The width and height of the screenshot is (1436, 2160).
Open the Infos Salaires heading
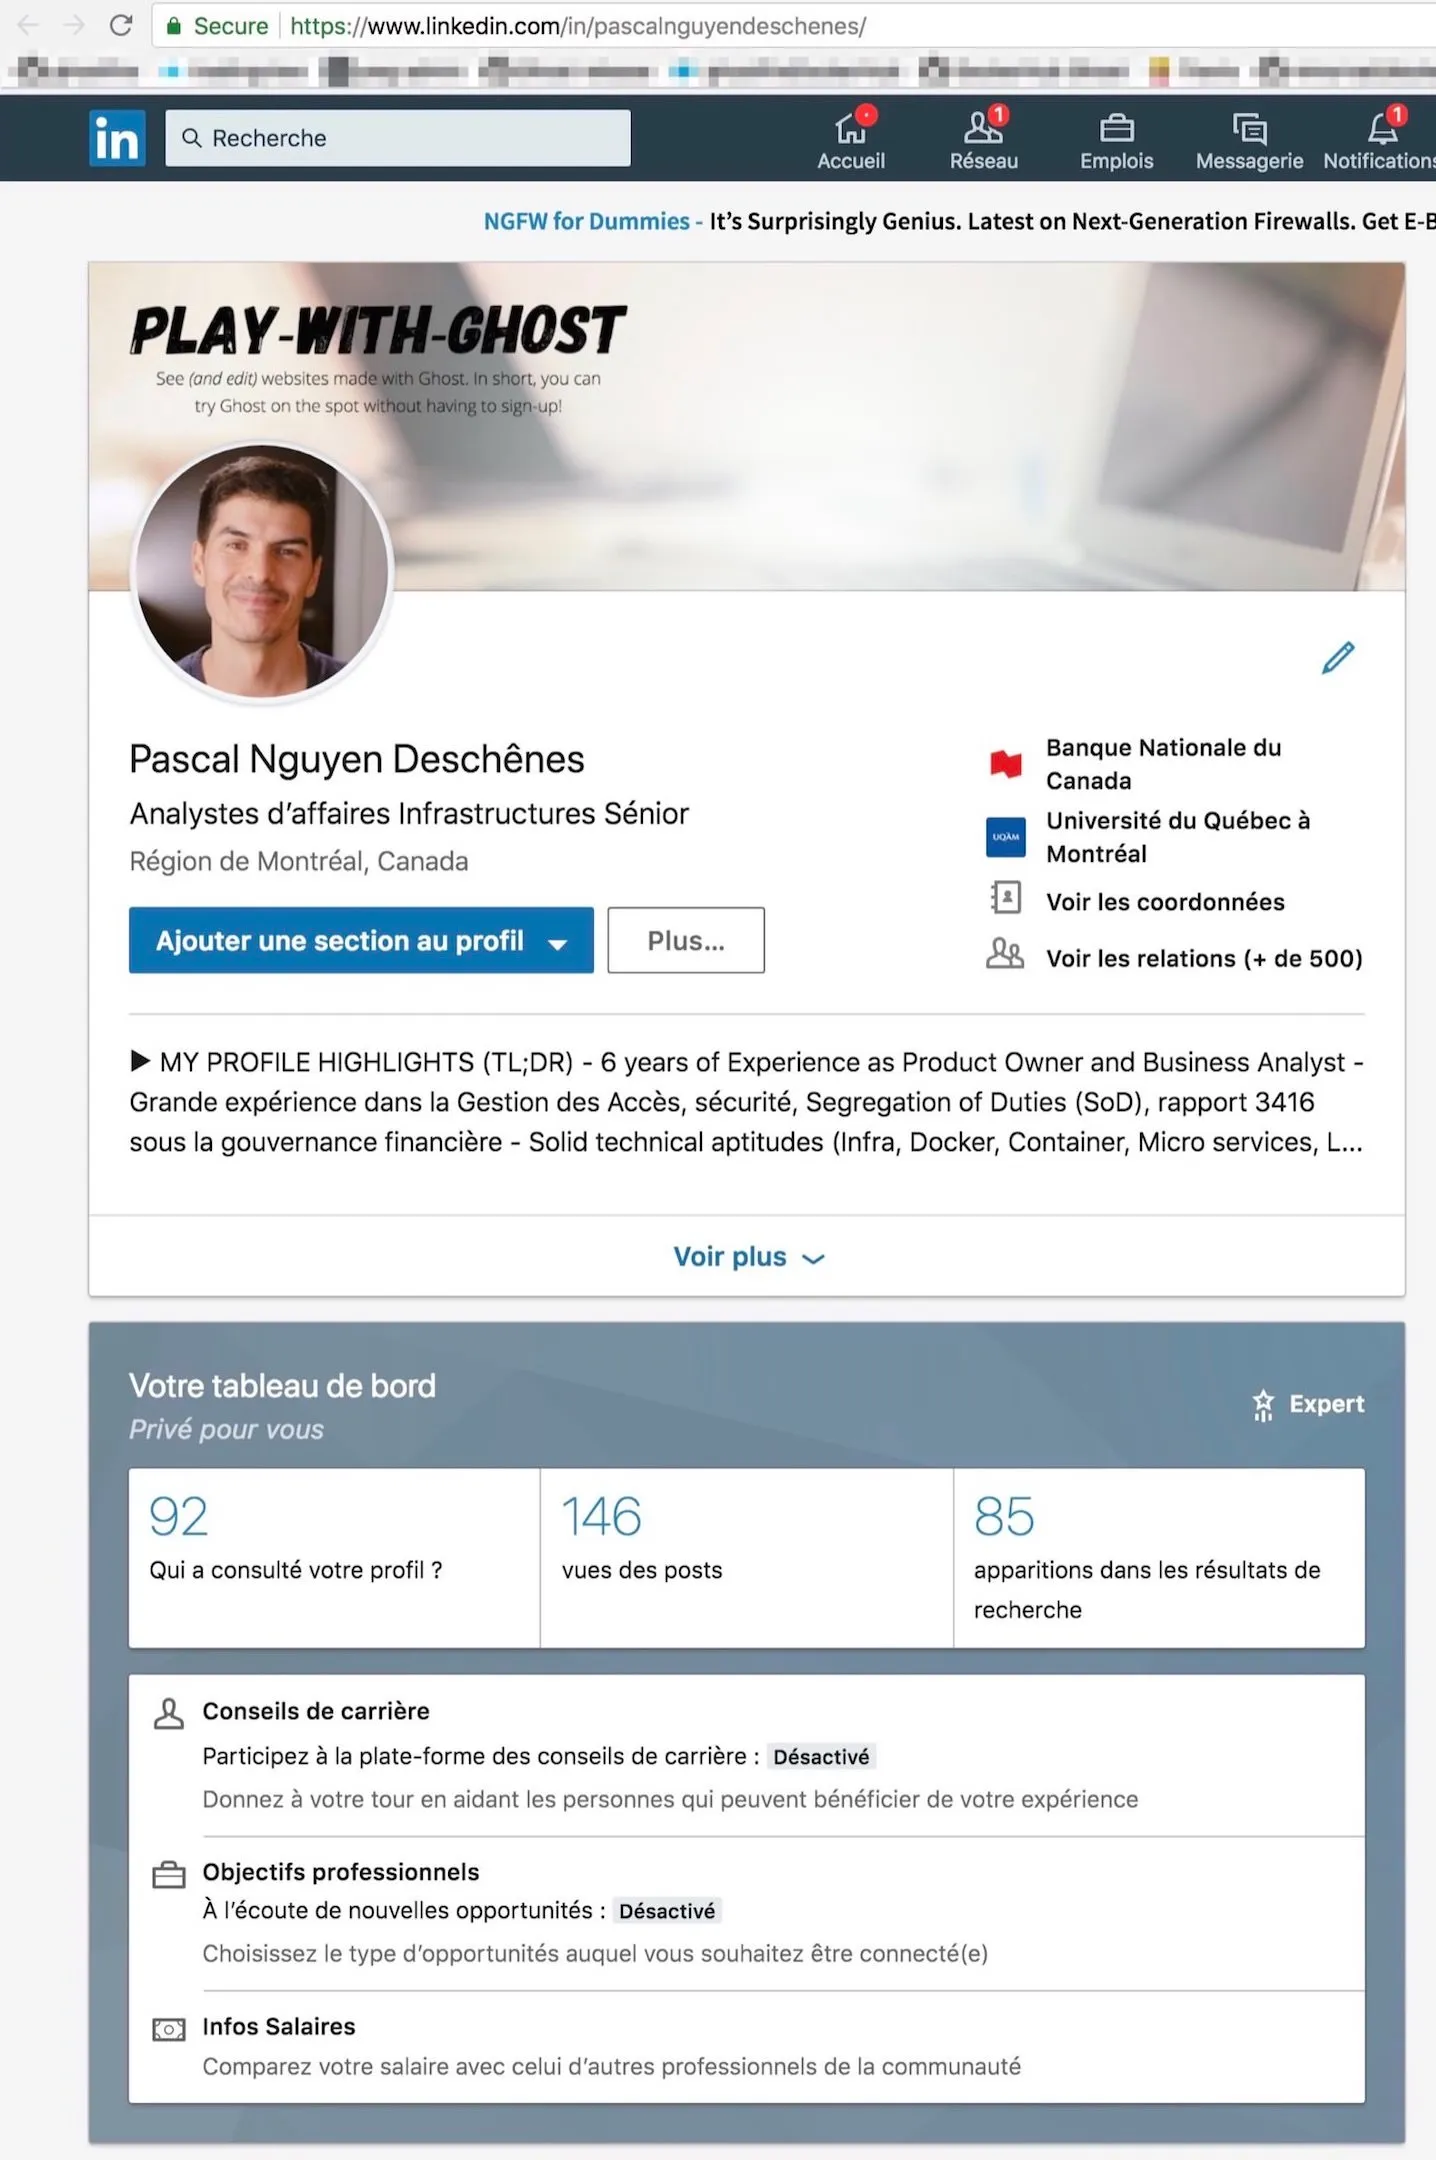pos(279,2027)
